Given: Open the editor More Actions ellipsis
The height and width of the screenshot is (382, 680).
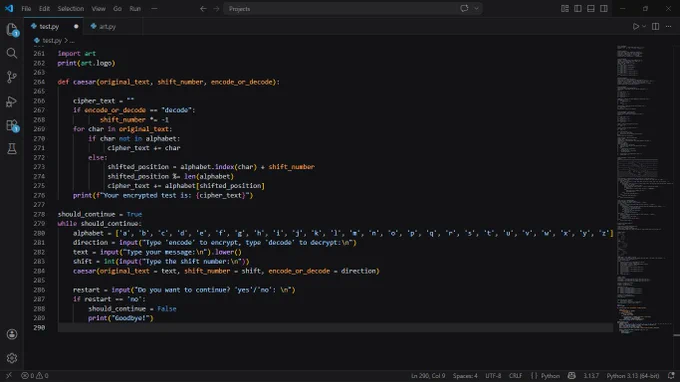Looking at the screenshot, I should pos(668,26).
